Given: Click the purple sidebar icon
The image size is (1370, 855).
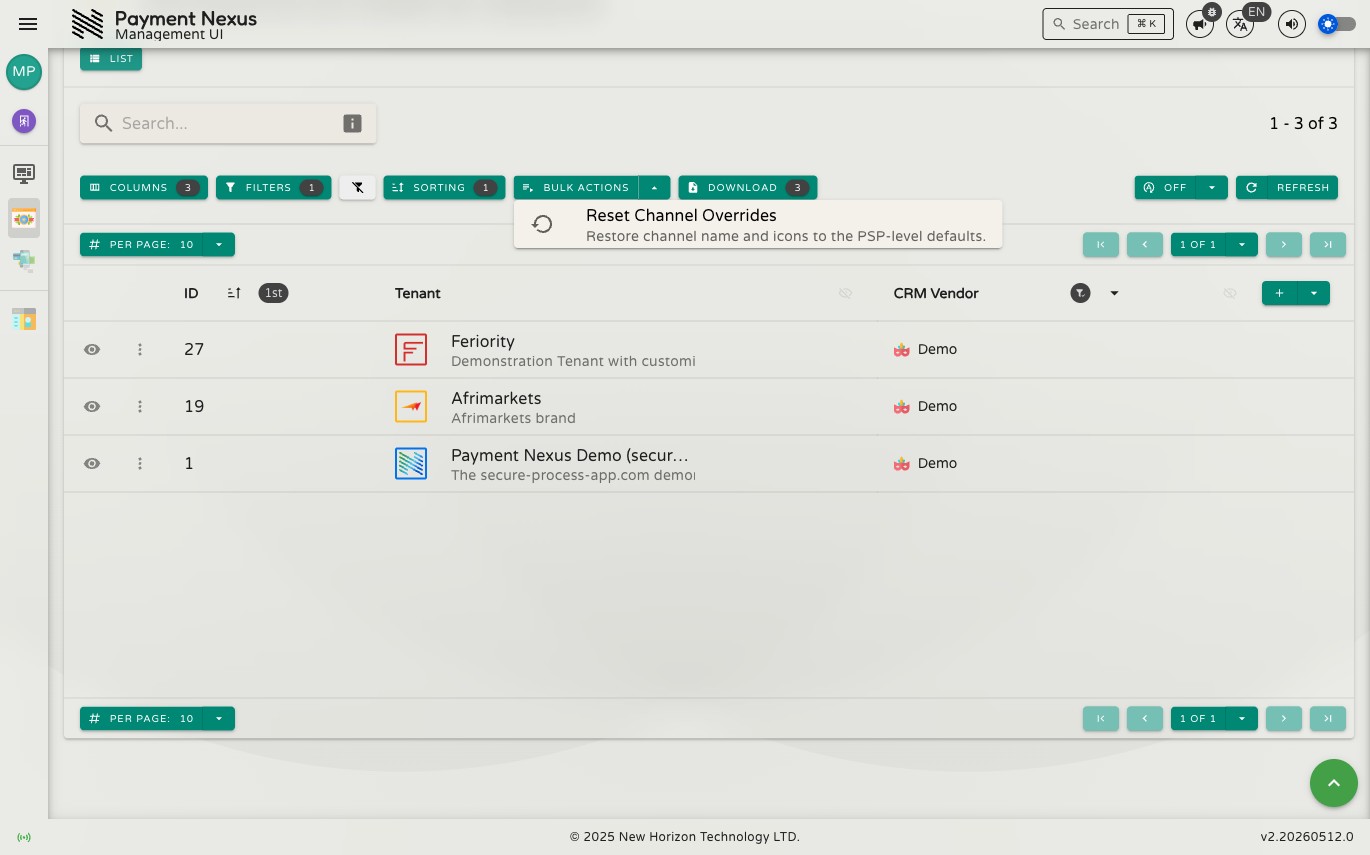Looking at the screenshot, I should [24, 121].
